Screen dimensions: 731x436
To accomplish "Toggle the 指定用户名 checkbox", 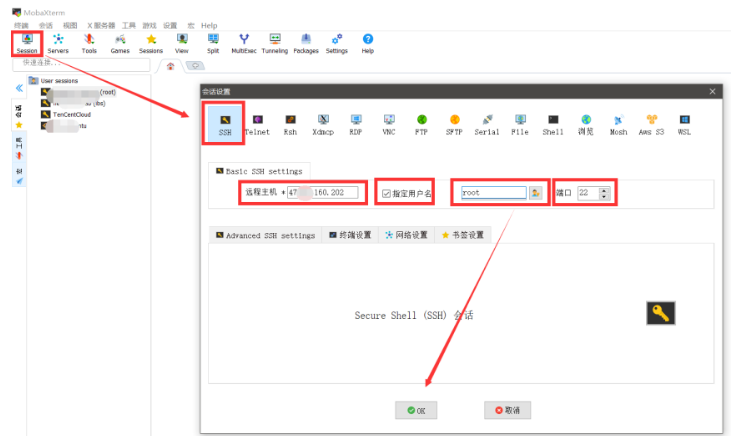I will tap(386, 194).
